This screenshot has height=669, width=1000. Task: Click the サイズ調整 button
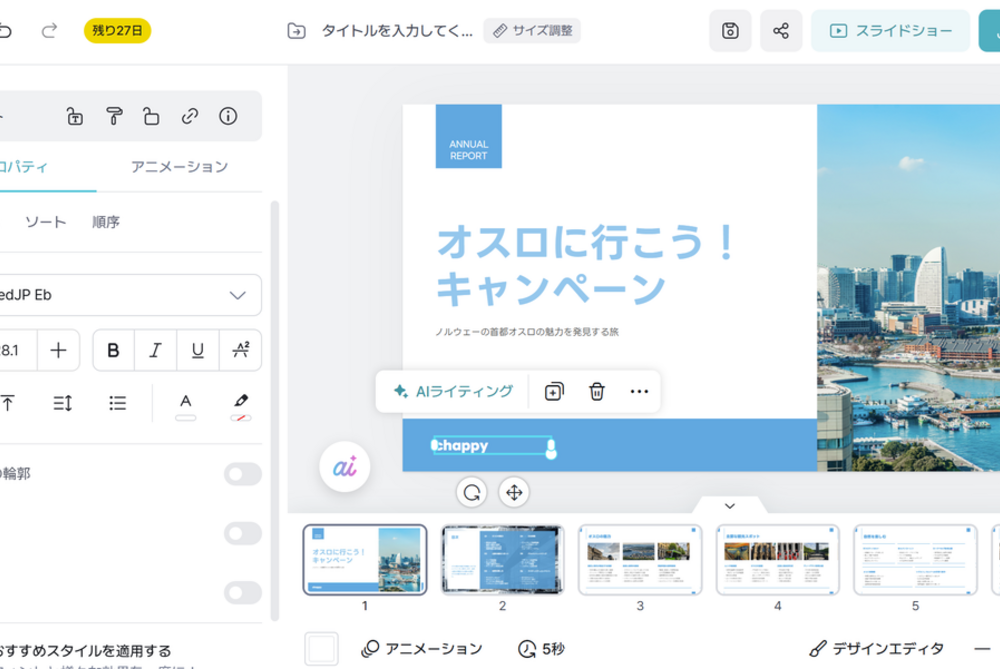532,31
